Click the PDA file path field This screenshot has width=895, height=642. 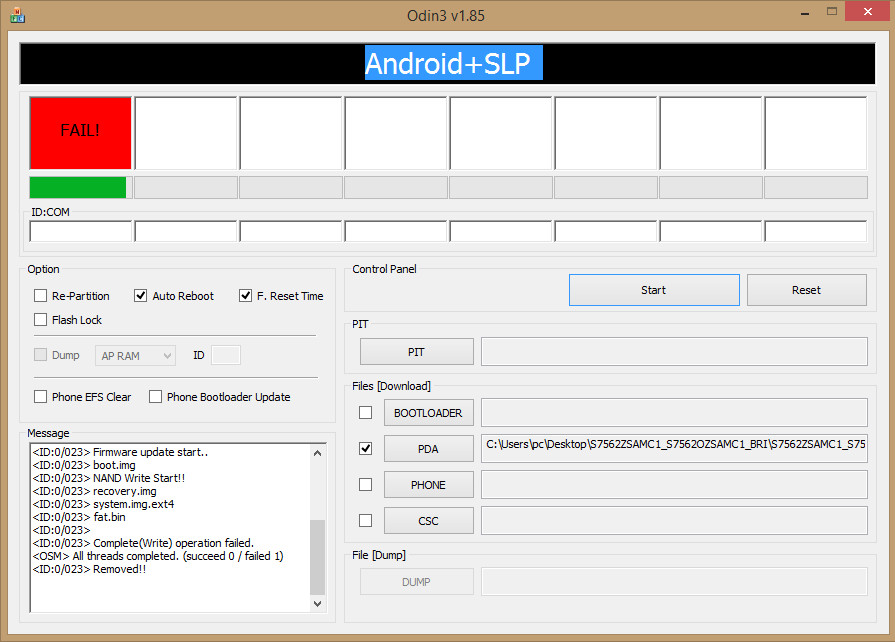[674, 449]
